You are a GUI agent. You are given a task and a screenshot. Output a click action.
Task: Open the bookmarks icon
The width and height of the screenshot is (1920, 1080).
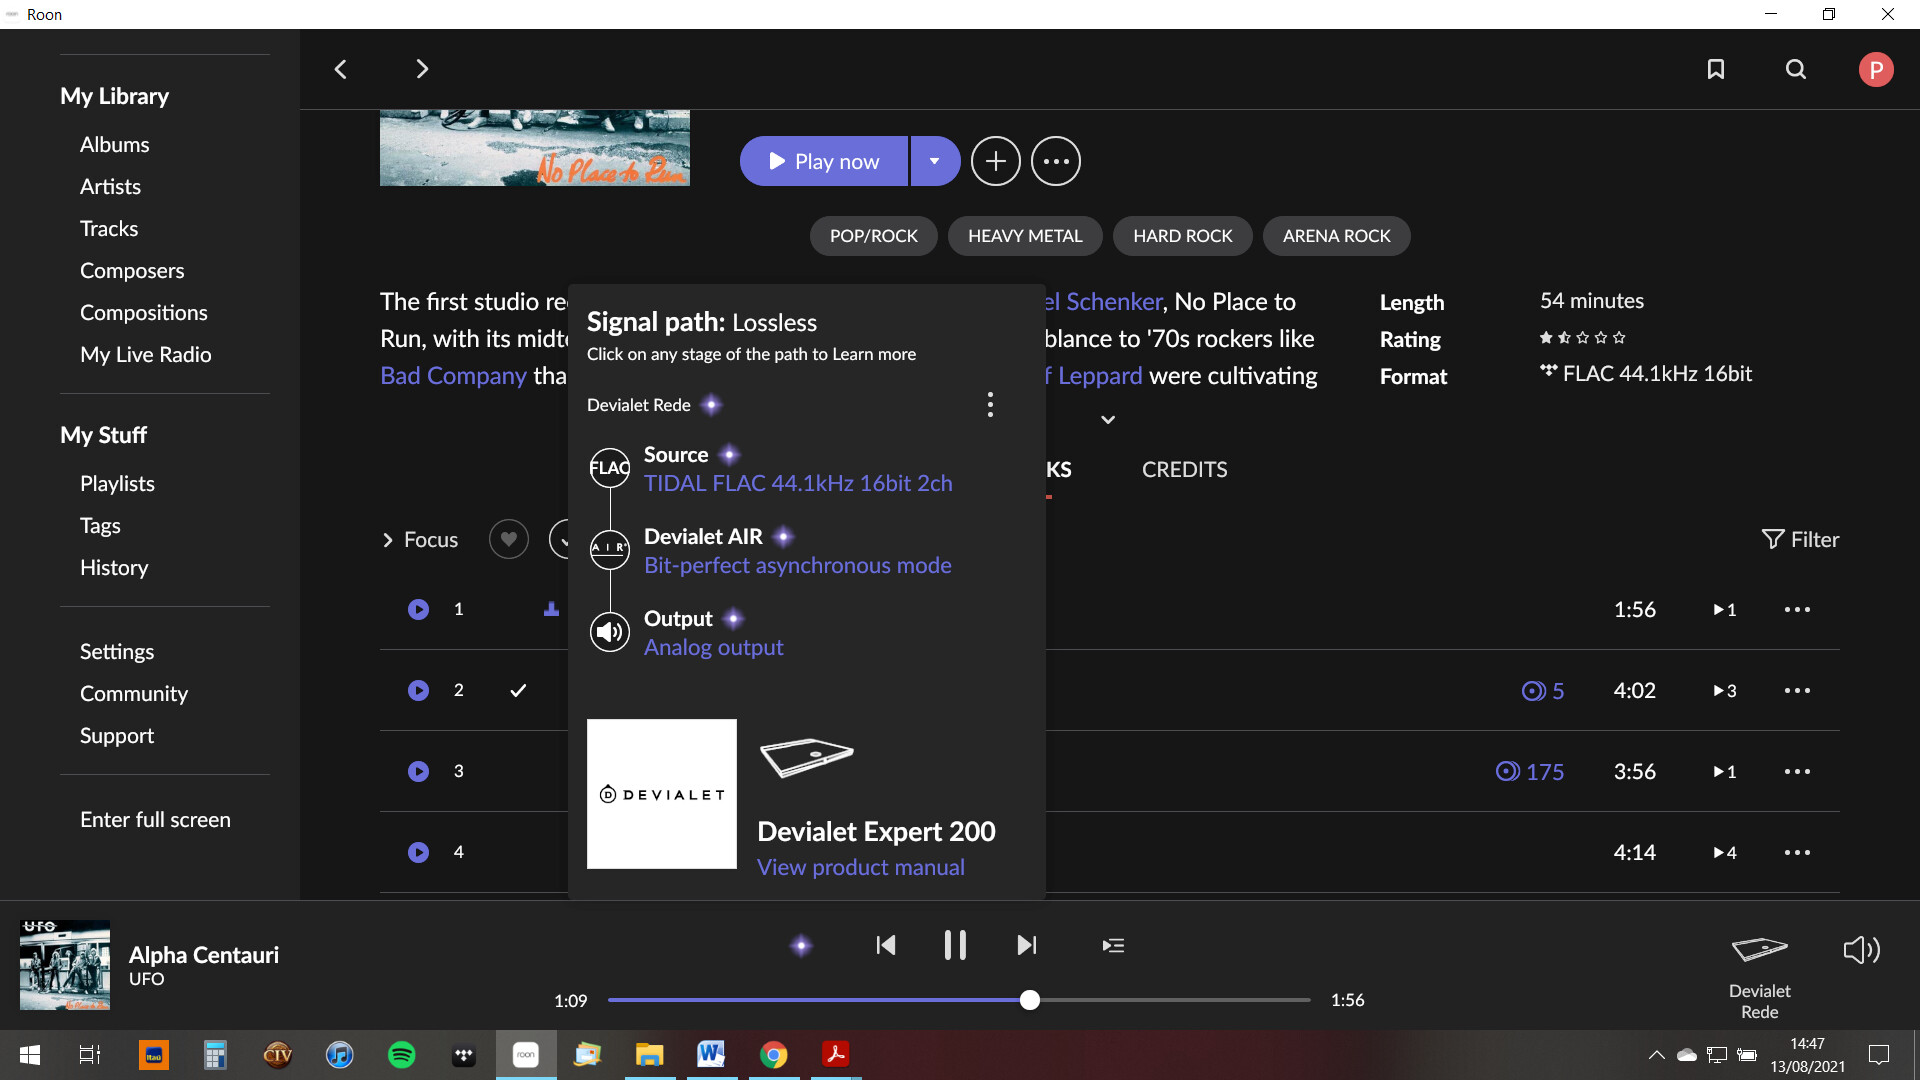click(1716, 69)
